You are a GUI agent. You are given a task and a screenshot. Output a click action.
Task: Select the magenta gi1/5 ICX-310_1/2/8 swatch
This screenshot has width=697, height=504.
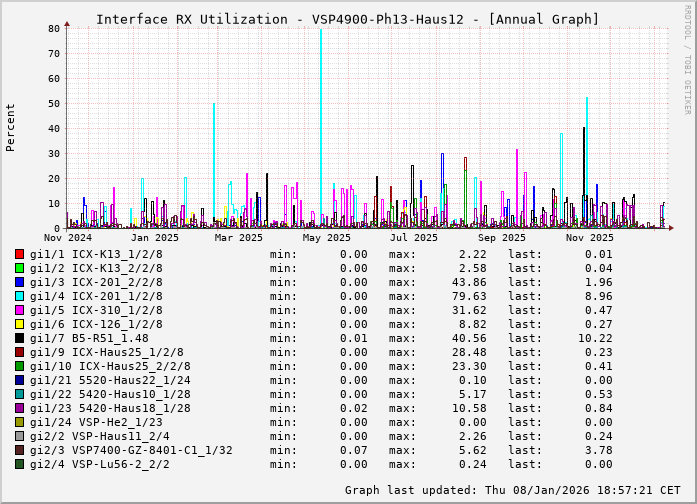click(20, 310)
